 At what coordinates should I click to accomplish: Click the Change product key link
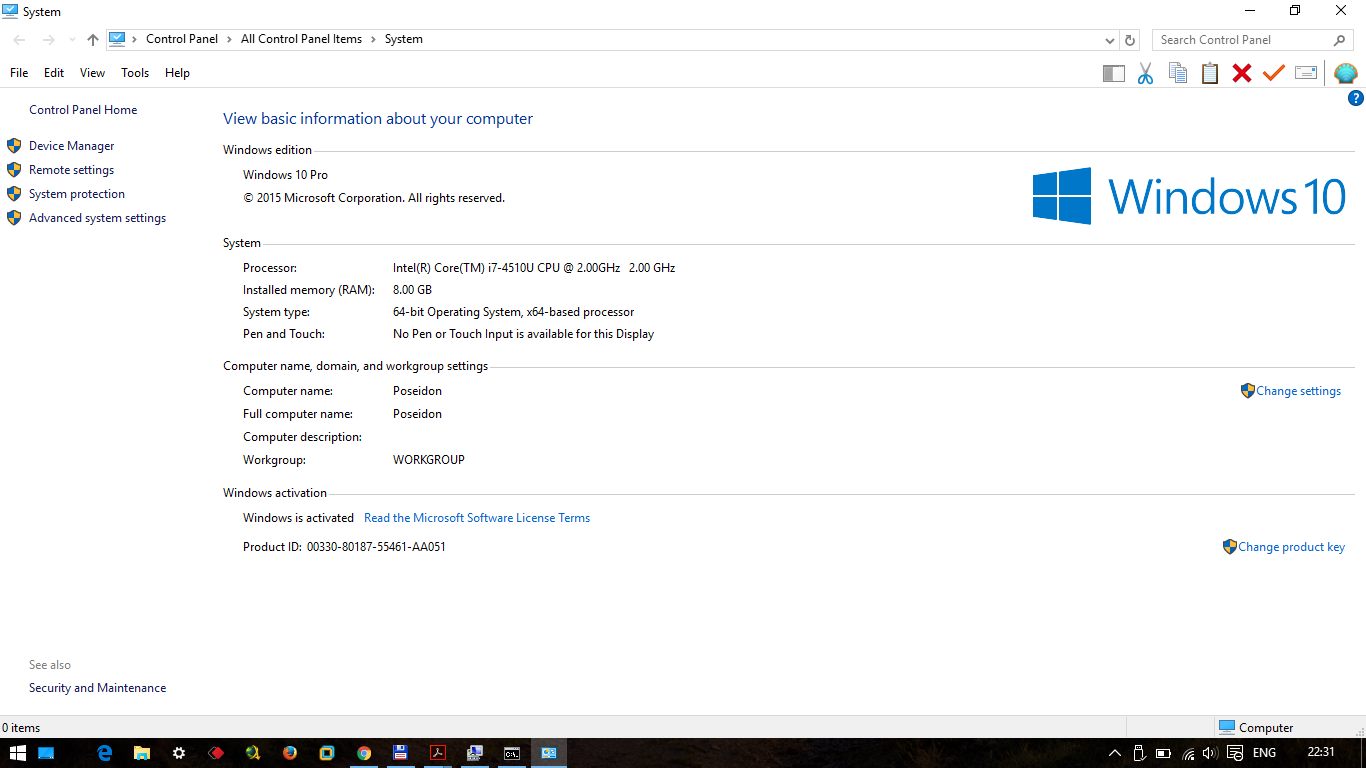point(1291,547)
